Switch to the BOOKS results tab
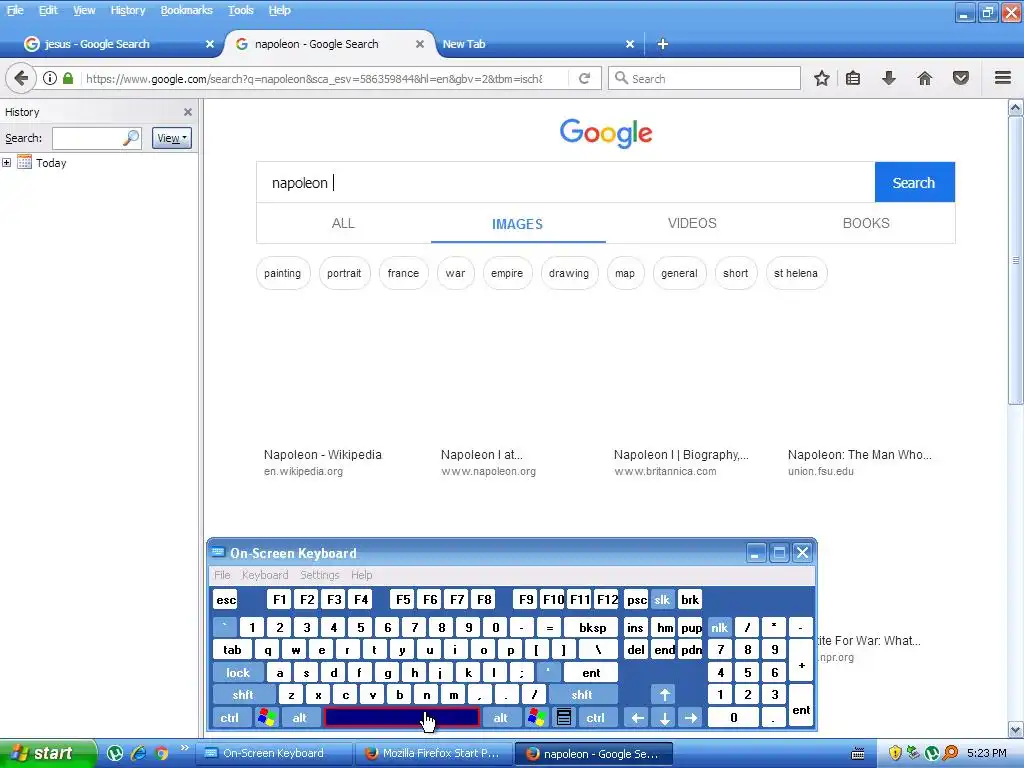 point(866,223)
